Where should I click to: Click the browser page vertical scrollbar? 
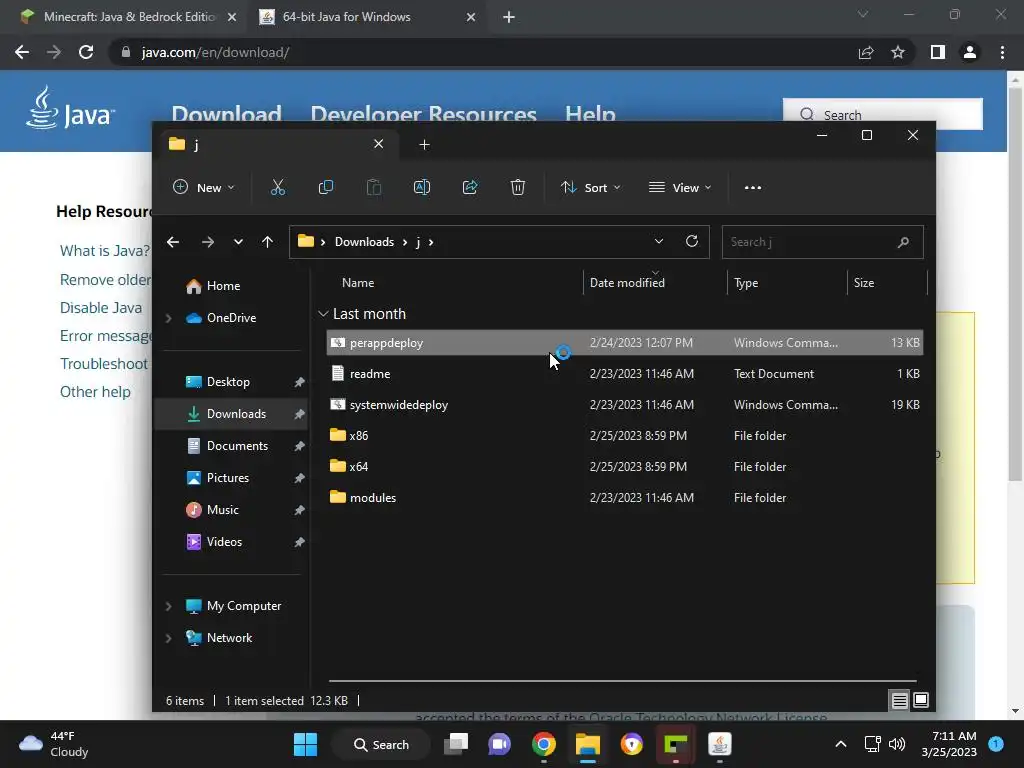pyautogui.click(x=1015, y=284)
